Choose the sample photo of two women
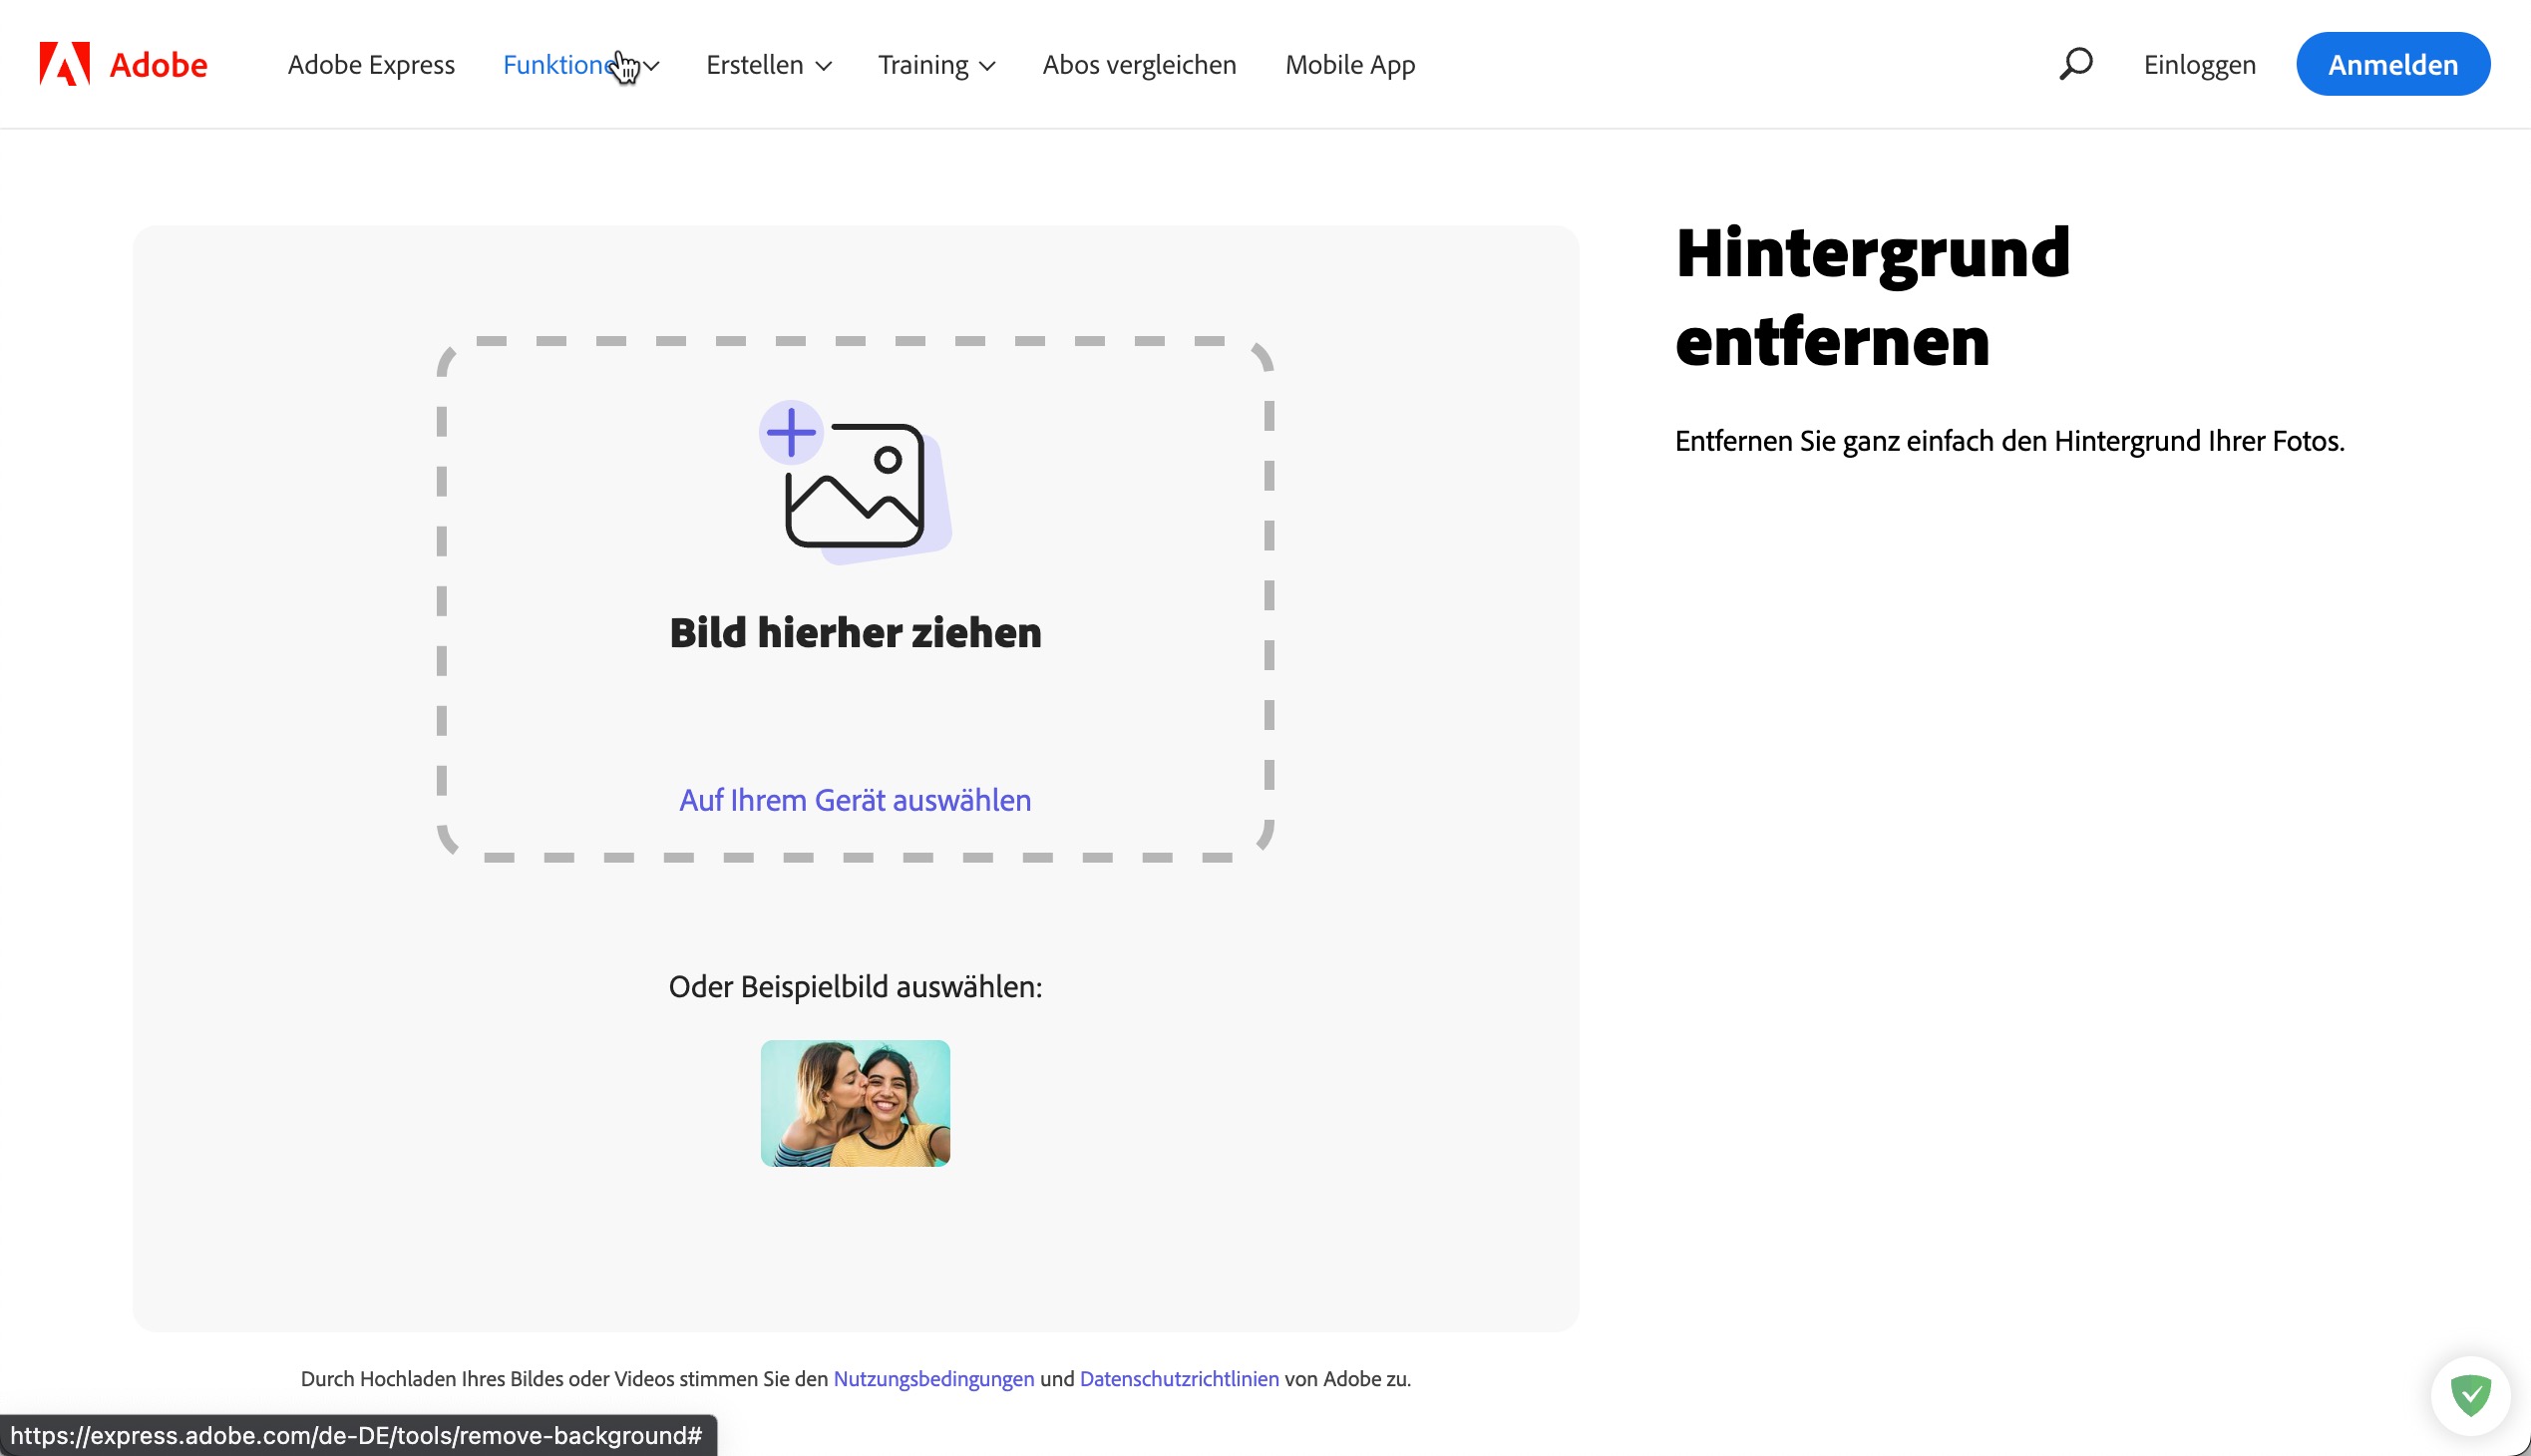The height and width of the screenshot is (1456, 2531). tap(855, 1103)
